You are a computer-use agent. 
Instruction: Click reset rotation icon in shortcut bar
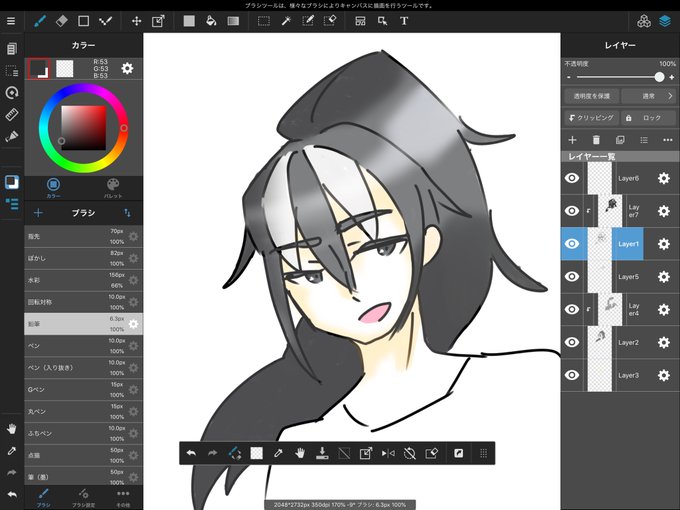(409, 454)
